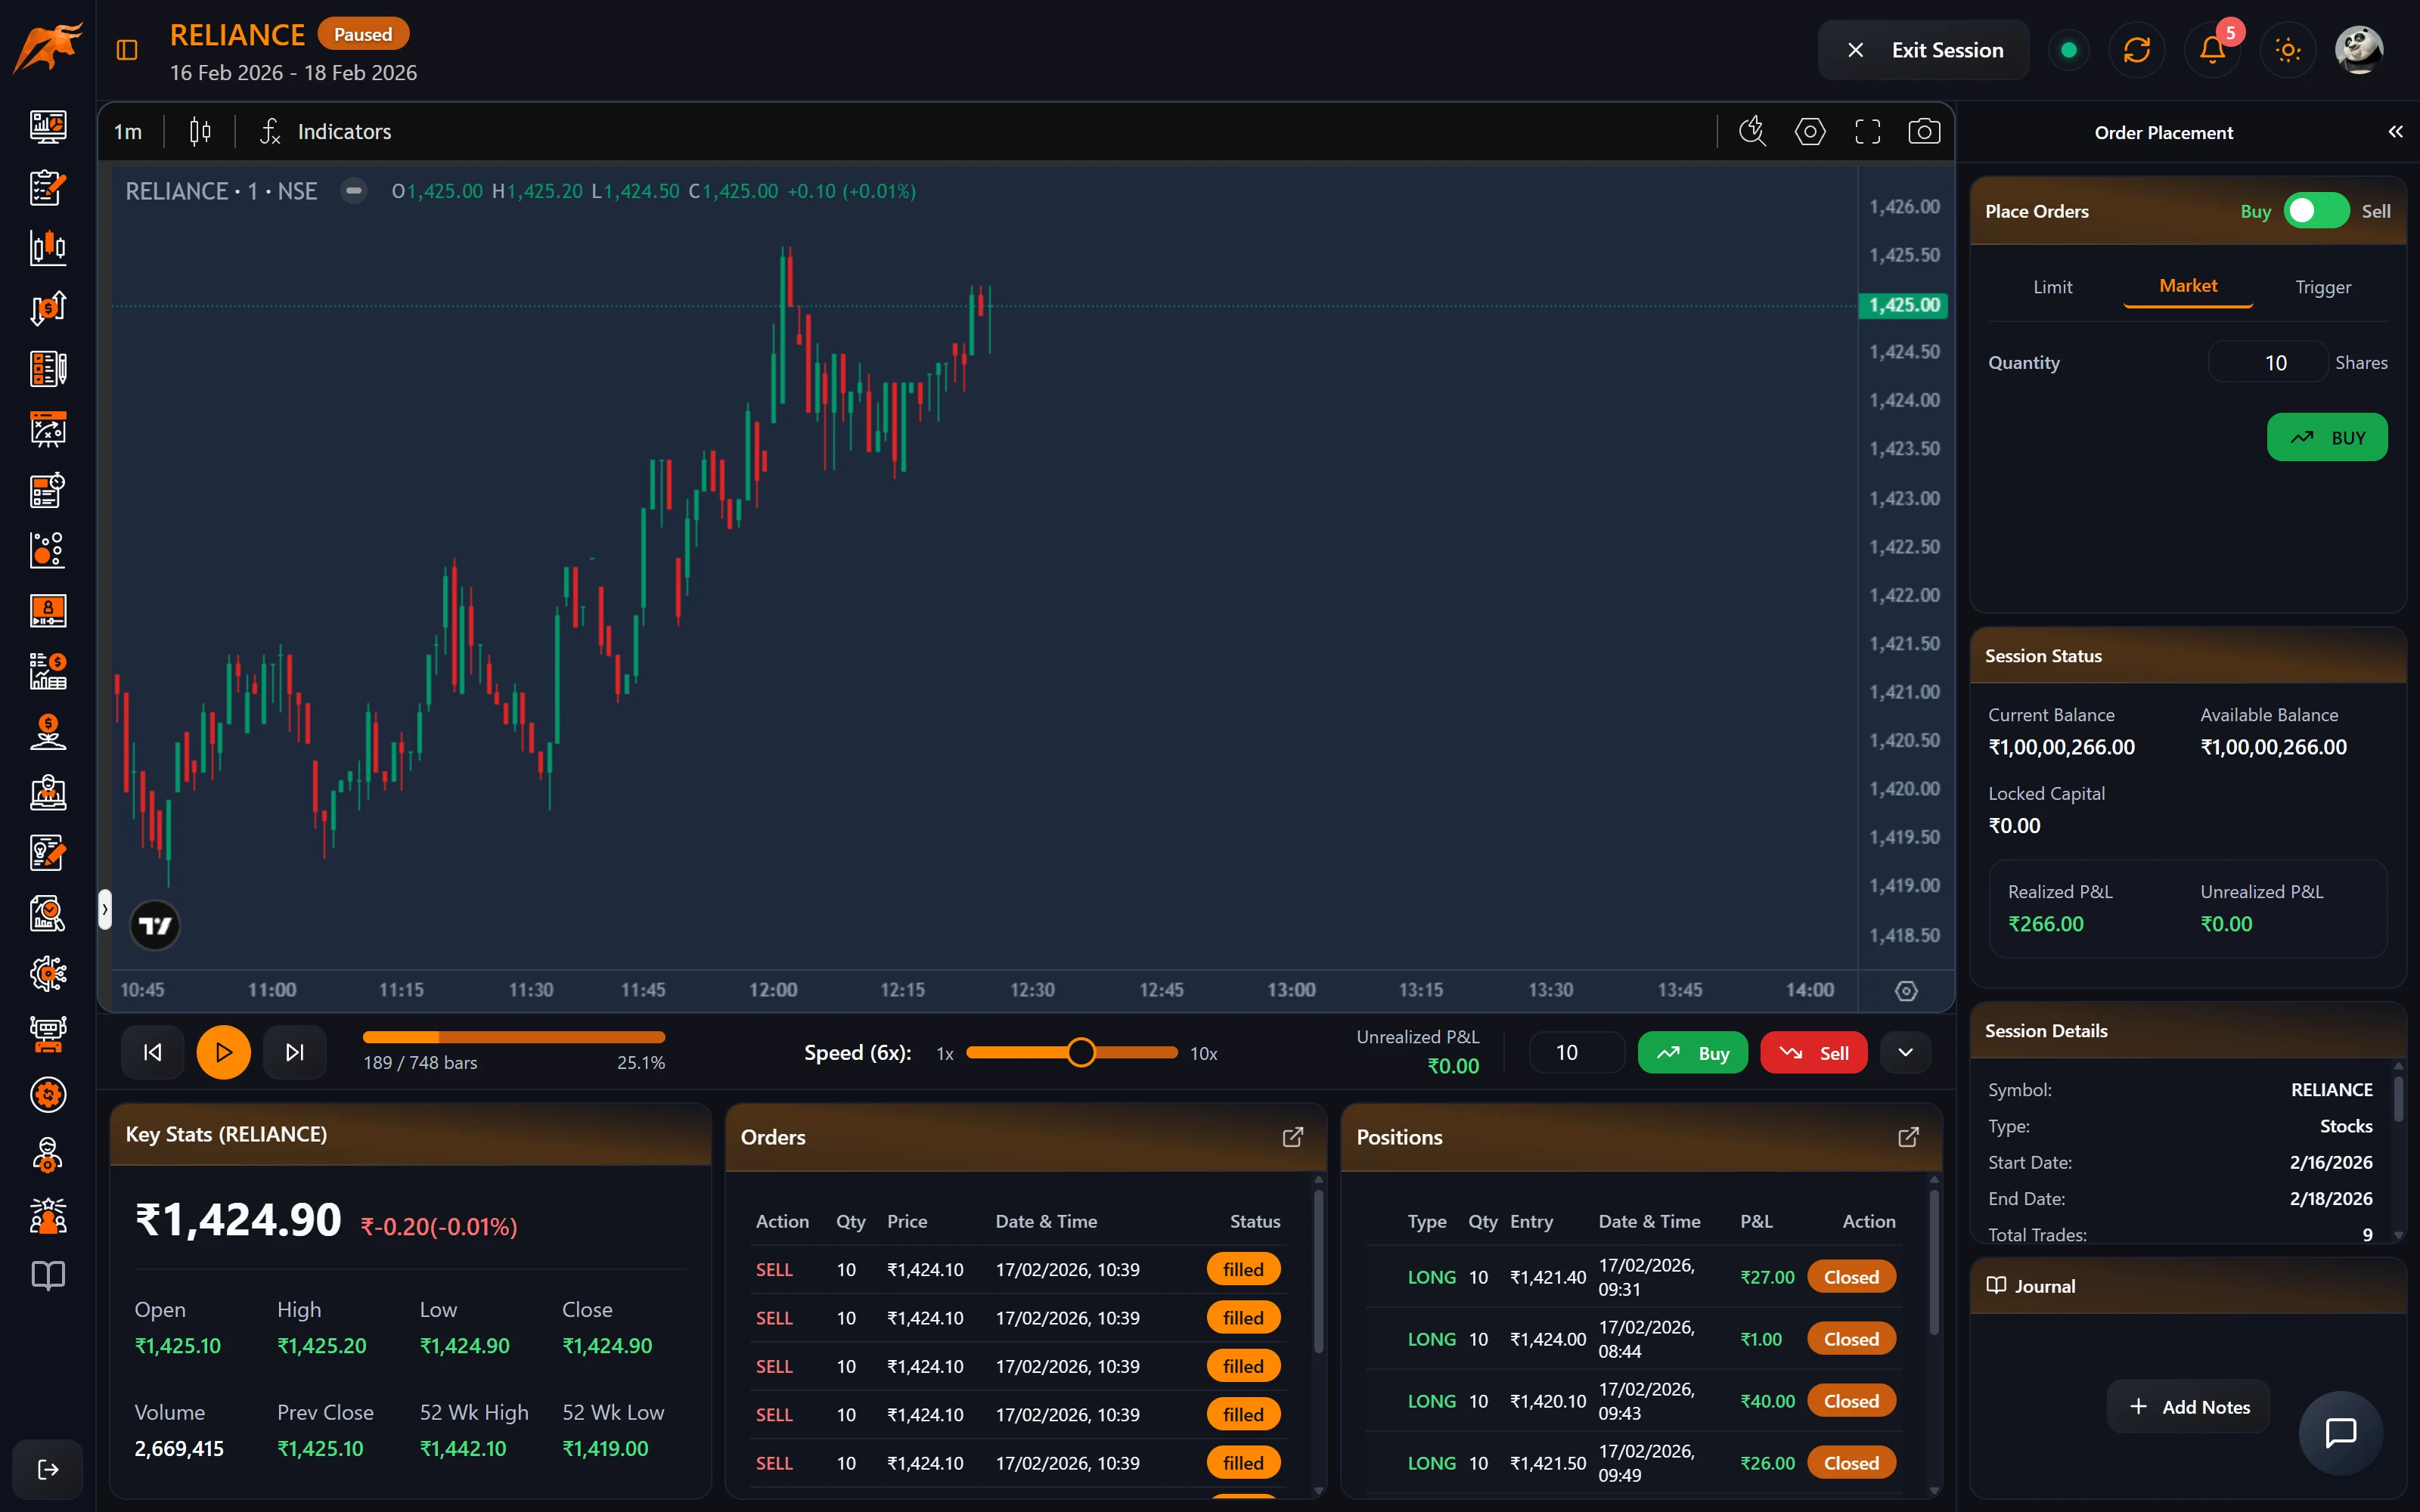The image size is (2420, 1512).
Task: Open notifications bell with 5 badge
Action: coord(2212,50)
